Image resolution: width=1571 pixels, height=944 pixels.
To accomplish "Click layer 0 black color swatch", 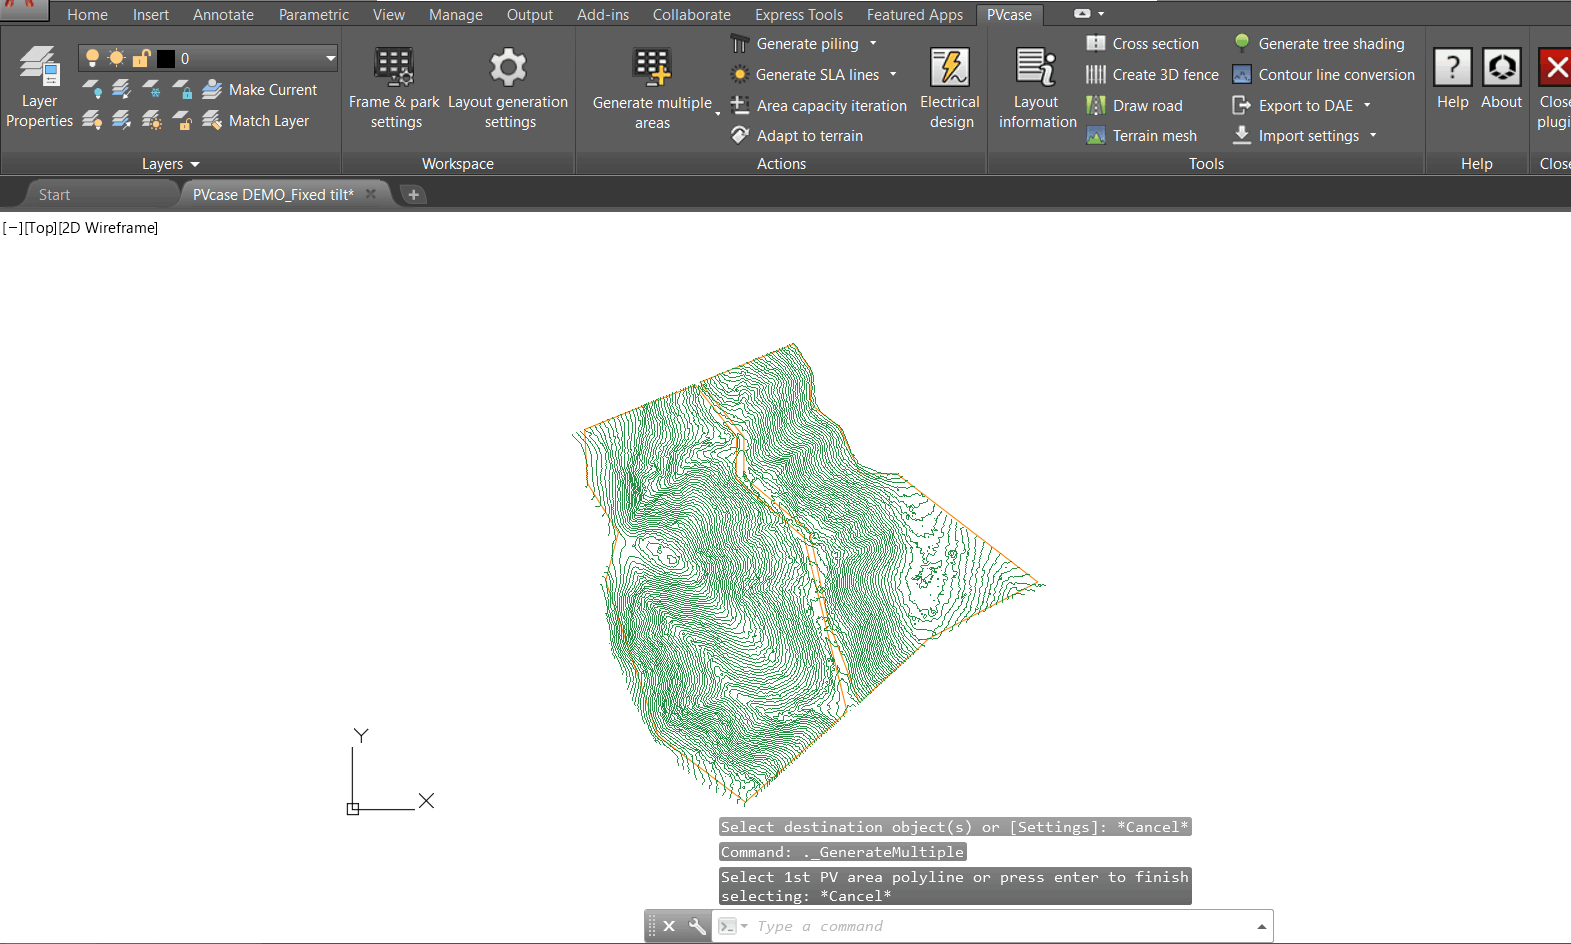I will [x=166, y=58].
